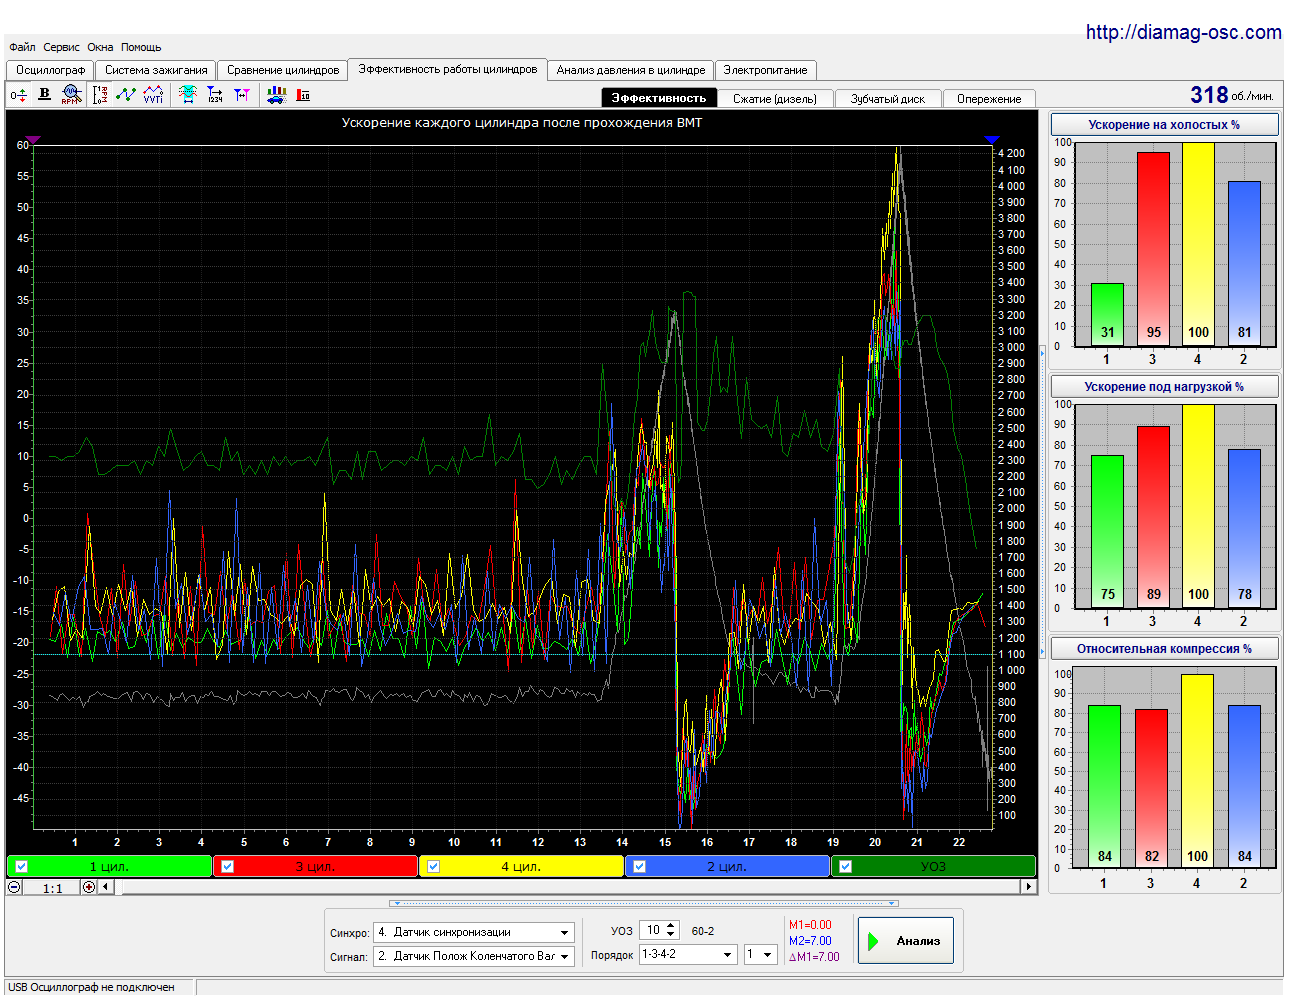Click the Ускорение на холостых % header

tap(1164, 125)
